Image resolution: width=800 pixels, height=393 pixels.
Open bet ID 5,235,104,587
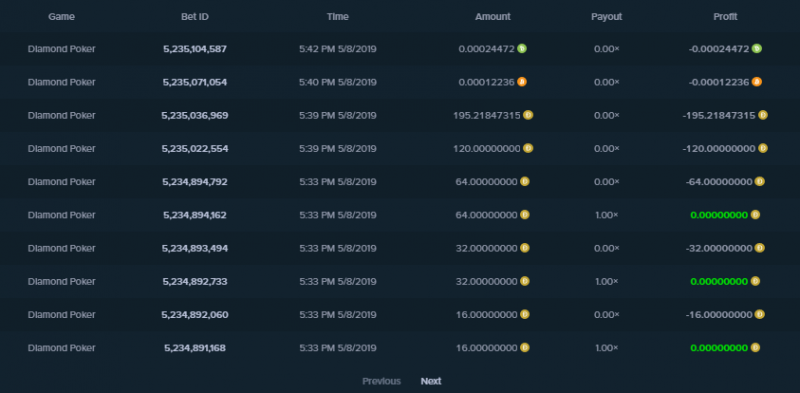click(195, 49)
